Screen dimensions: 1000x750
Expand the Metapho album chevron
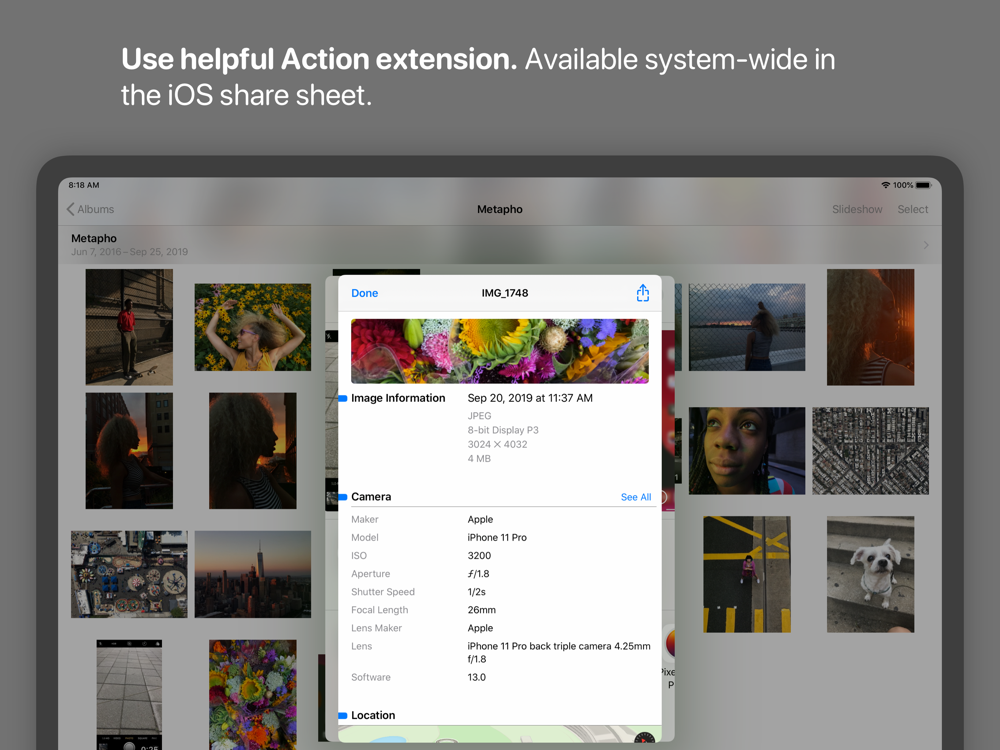point(926,245)
